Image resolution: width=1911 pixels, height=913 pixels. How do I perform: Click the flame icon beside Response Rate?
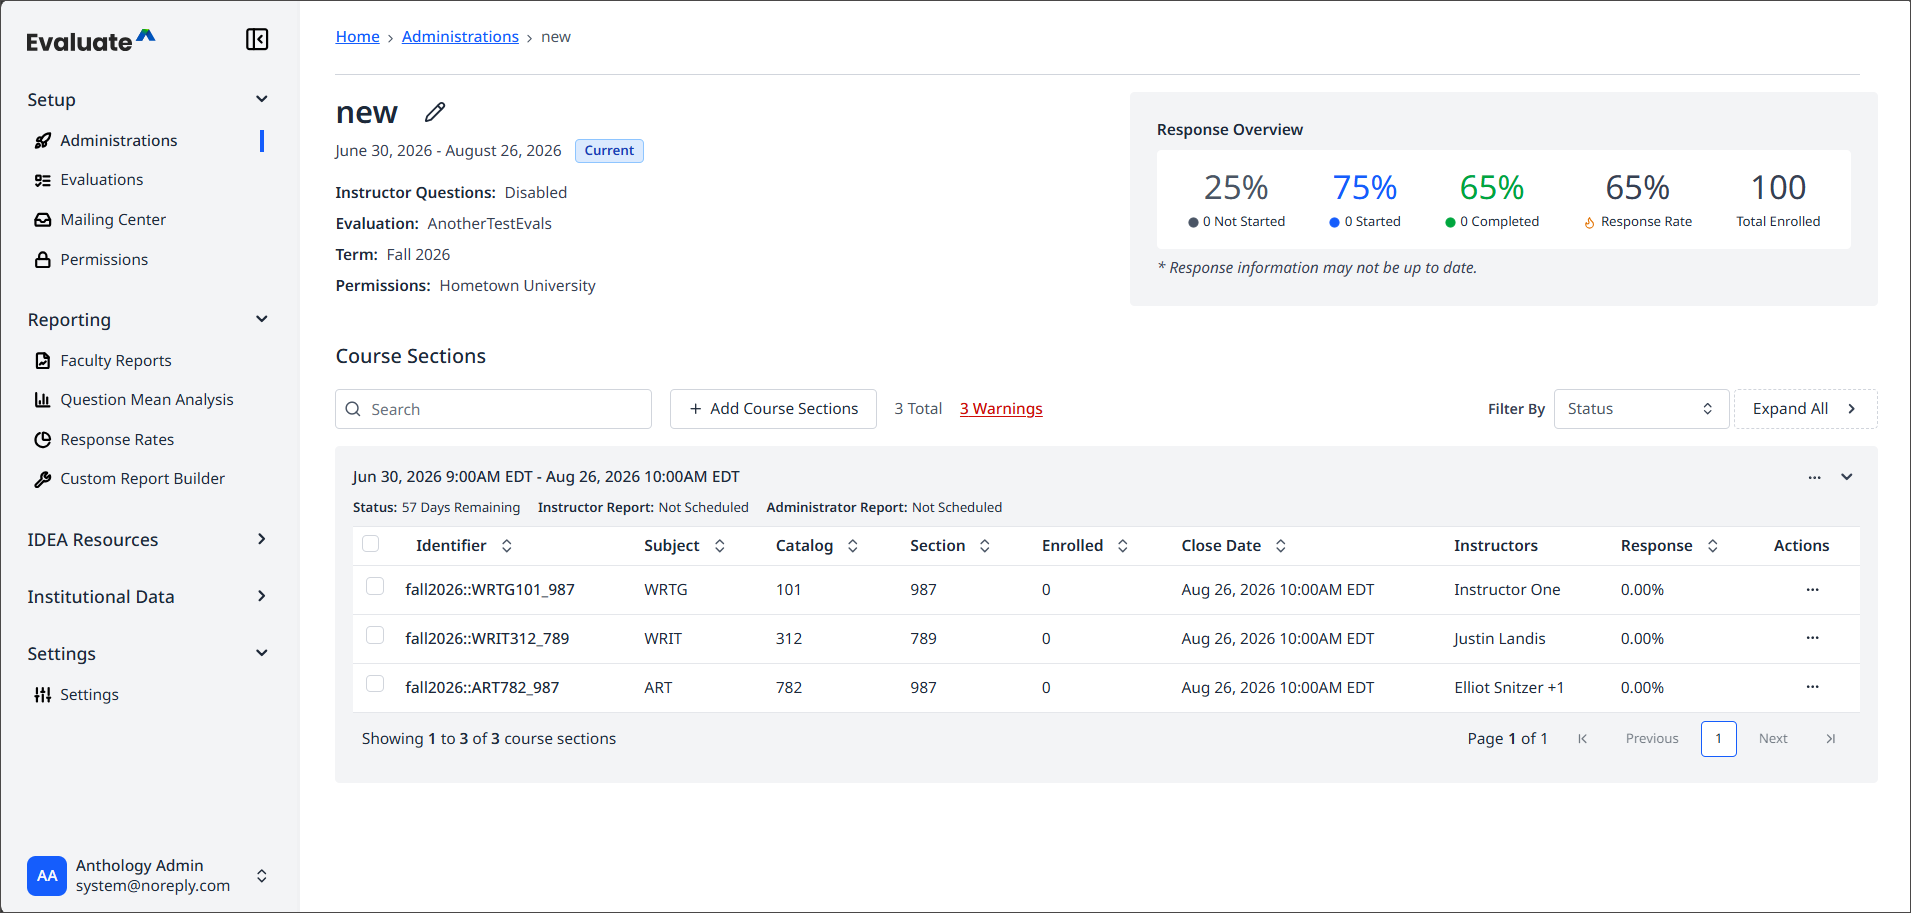[1589, 223]
